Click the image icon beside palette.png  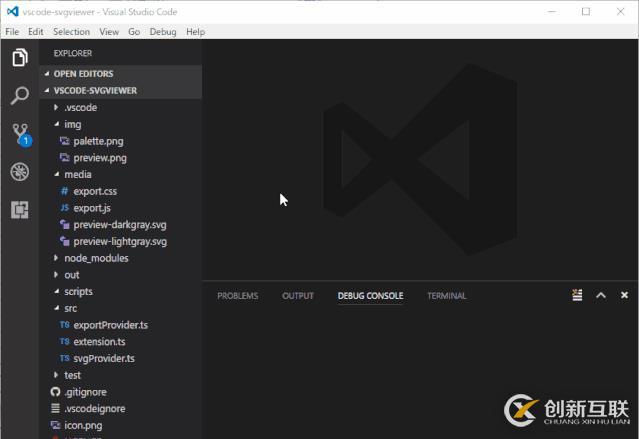(x=64, y=141)
